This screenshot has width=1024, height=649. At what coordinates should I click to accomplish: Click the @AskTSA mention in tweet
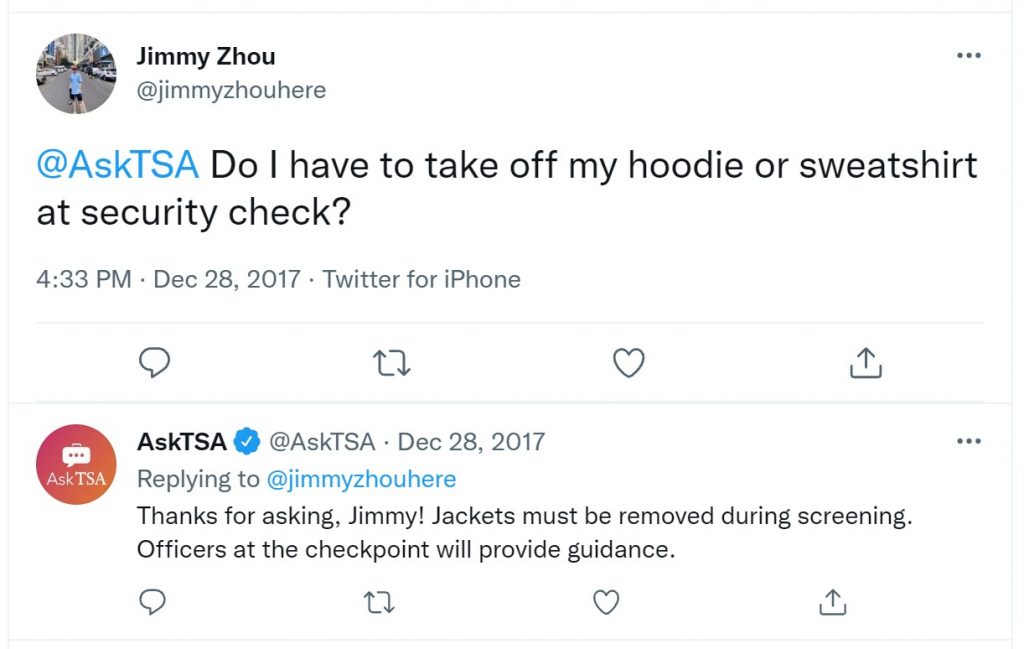[x=118, y=165]
